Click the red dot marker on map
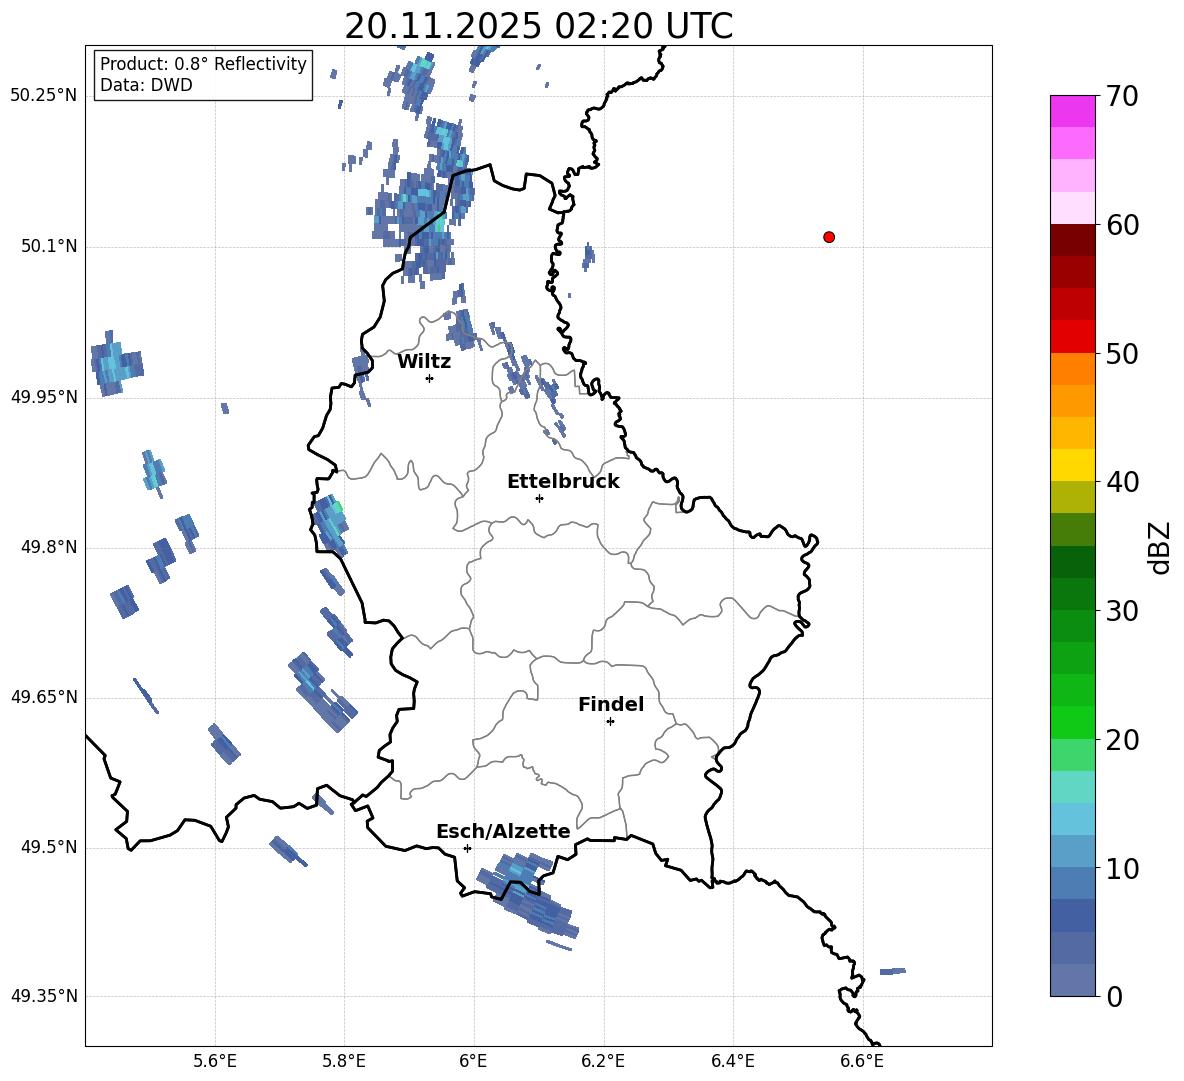 point(829,237)
